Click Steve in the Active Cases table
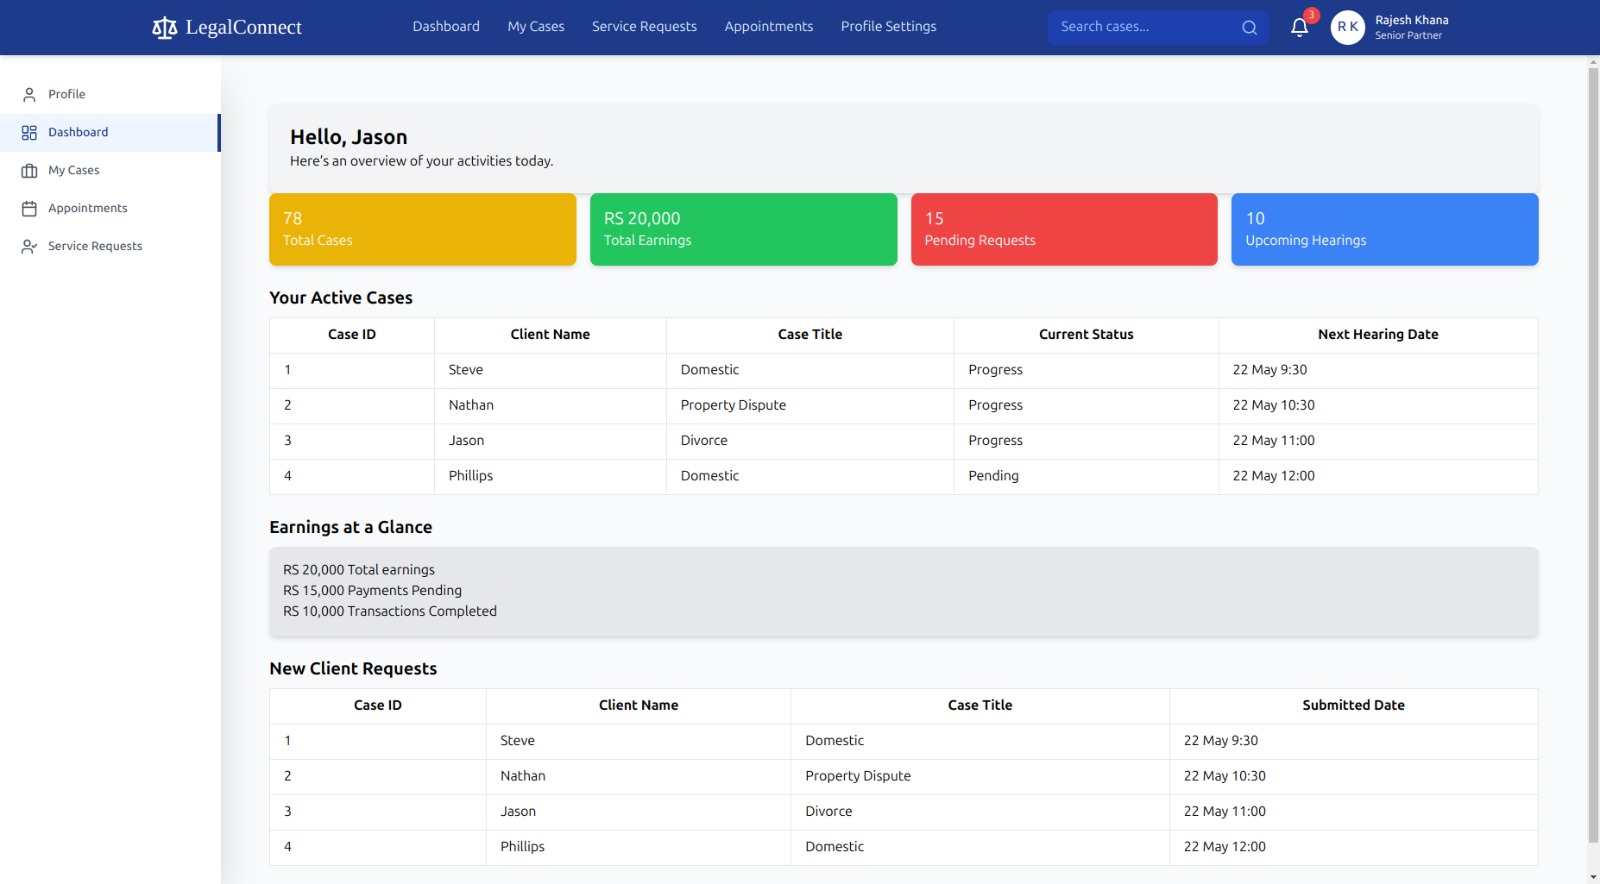Screen dimensions: 1600x884 tap(466, 370)
